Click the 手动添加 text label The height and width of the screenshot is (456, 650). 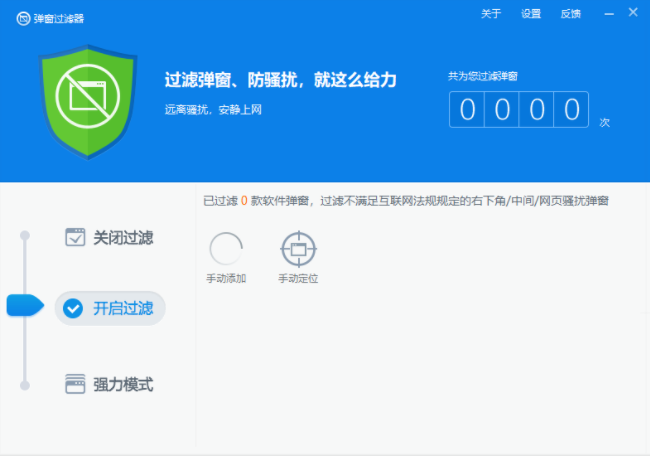(x=226, y=278)
